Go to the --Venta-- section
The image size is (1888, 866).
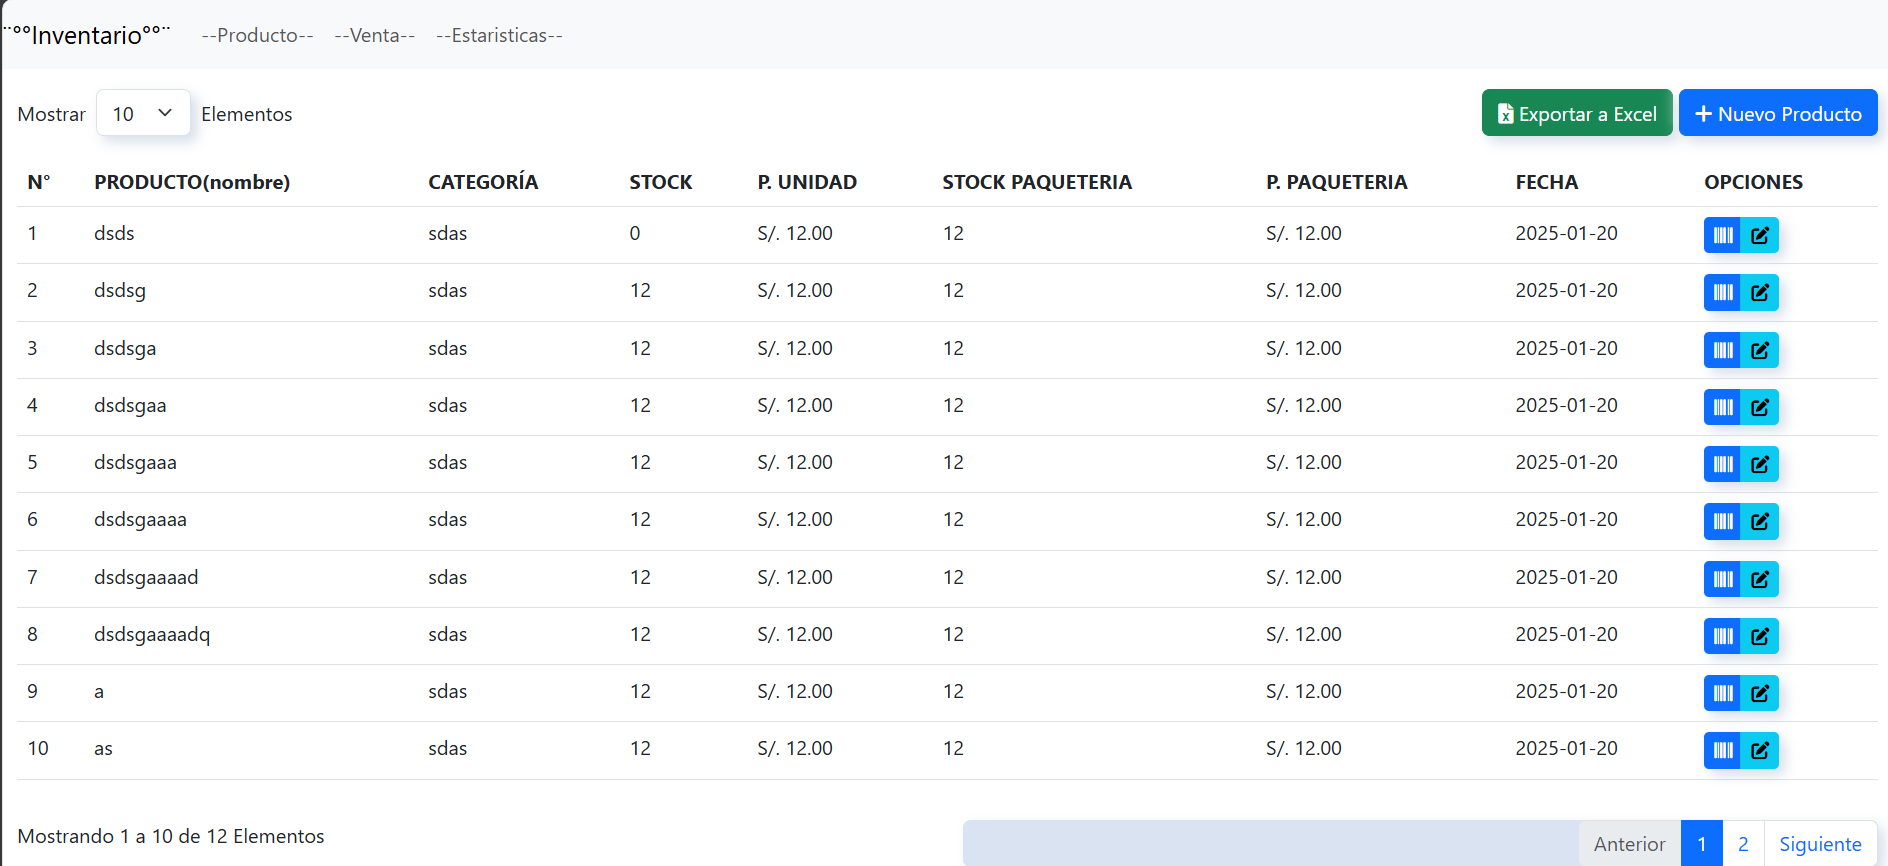tap(374, 35)
